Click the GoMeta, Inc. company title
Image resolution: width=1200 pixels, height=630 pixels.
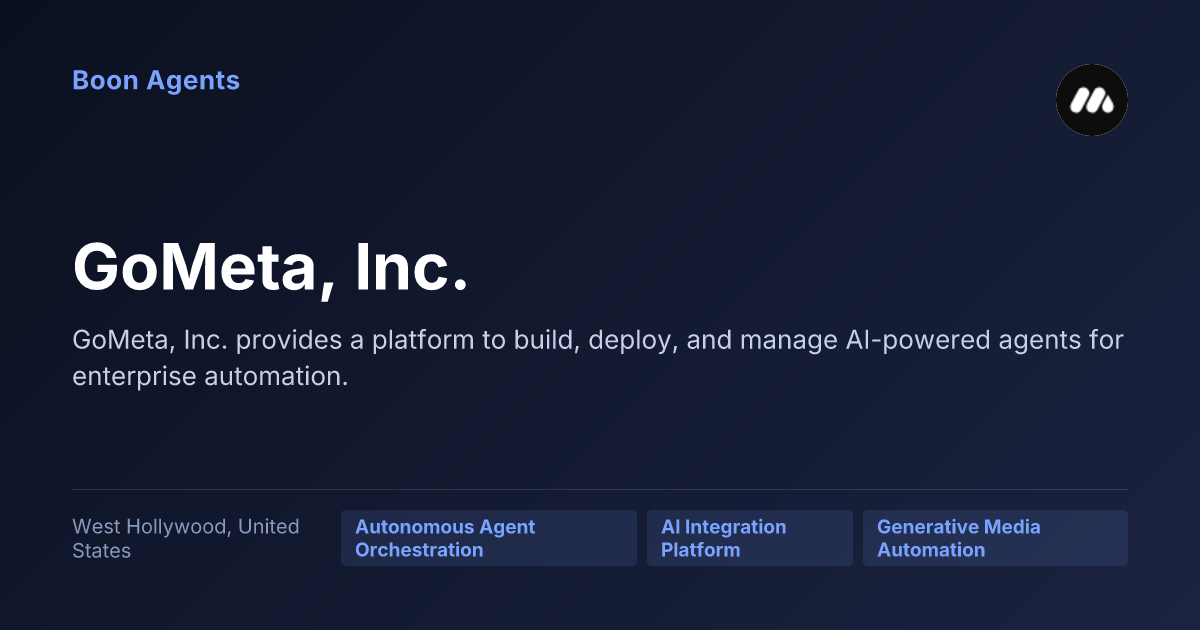tap(271, 266)
